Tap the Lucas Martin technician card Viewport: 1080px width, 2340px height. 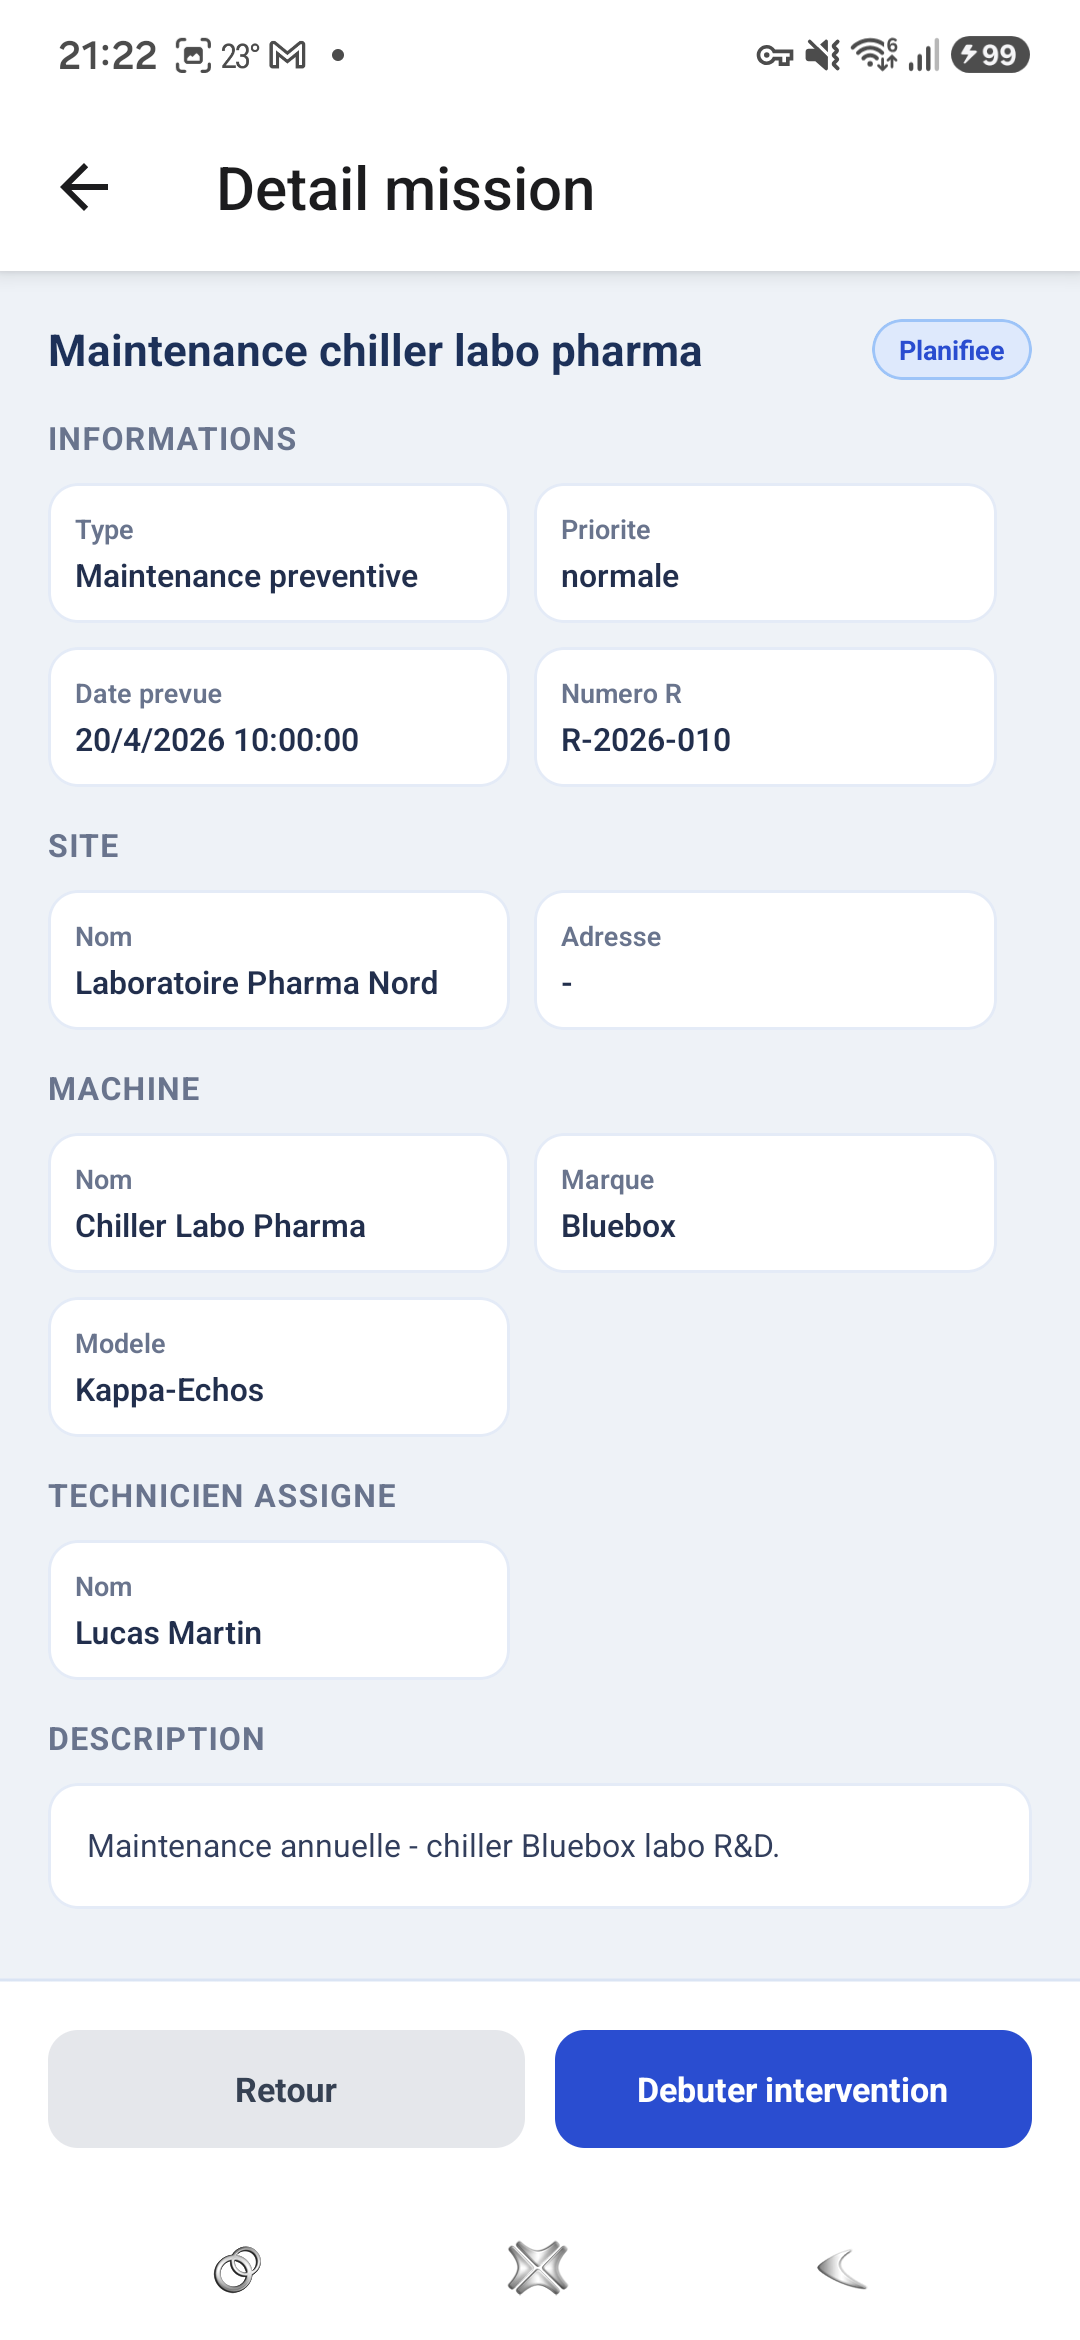click(x=279, y=1610)
